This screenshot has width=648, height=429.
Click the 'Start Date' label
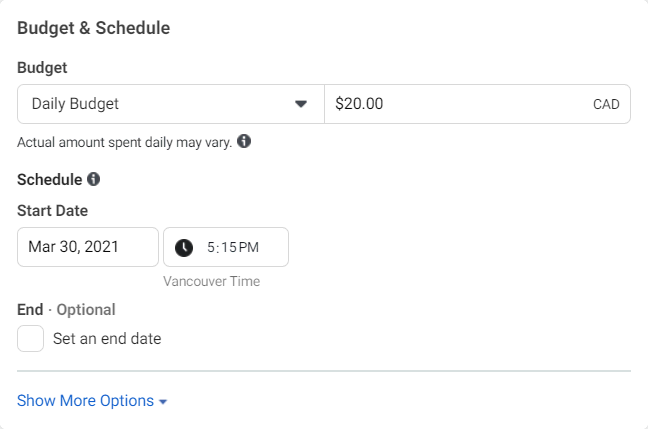pyautogui.click(x=52, y=211)
